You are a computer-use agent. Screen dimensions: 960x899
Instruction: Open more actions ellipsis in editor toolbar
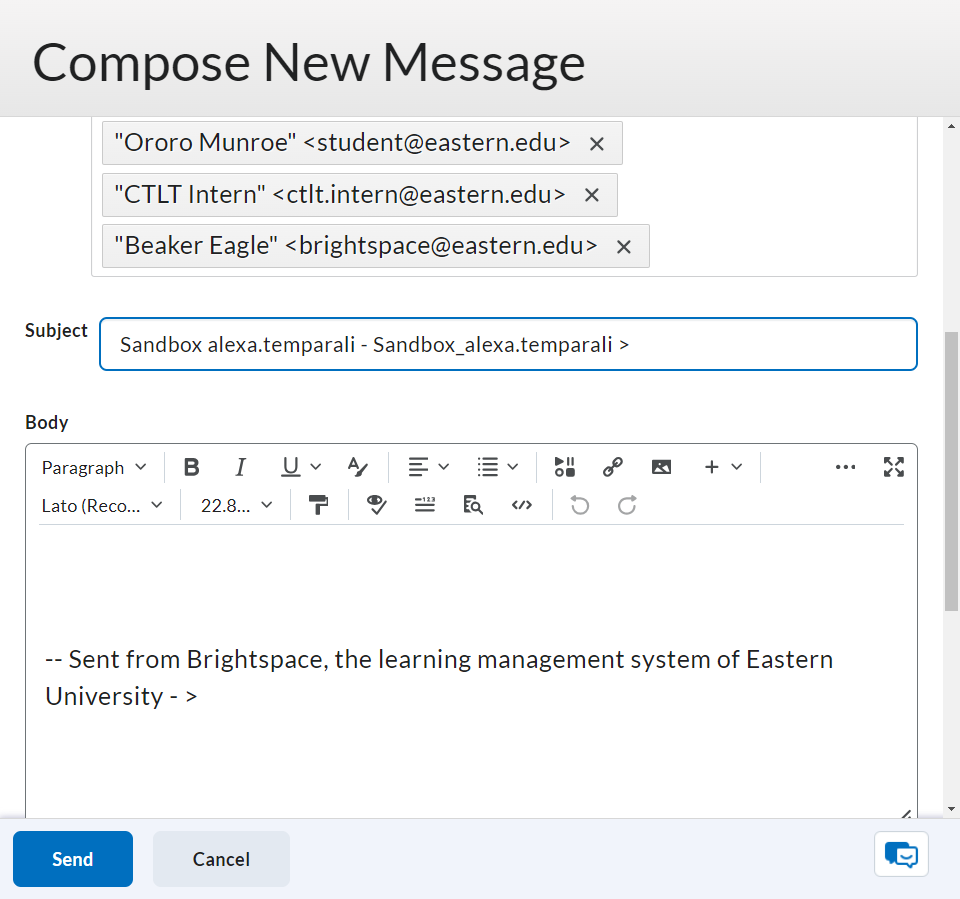(x=846, y=467)
